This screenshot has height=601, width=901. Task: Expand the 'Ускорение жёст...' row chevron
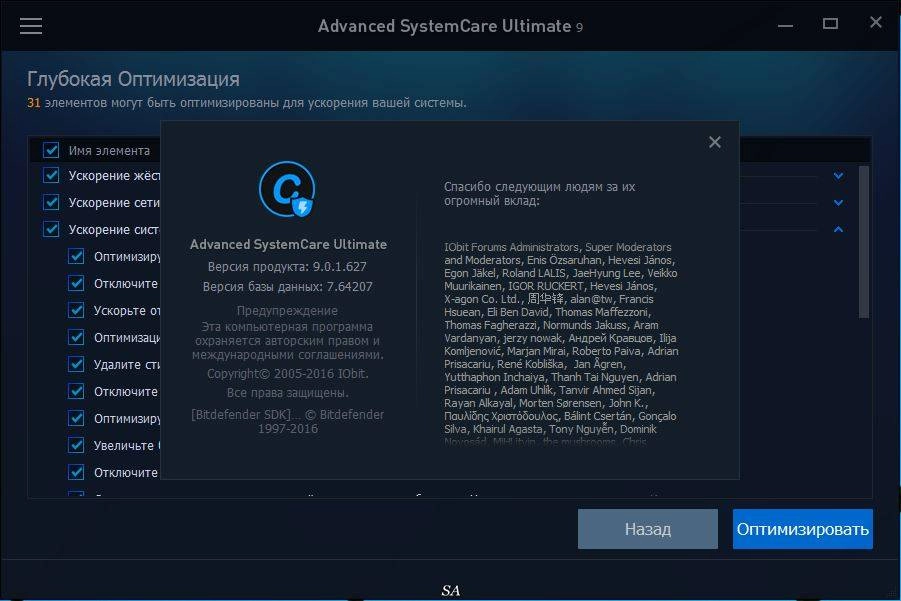point(838,176)
